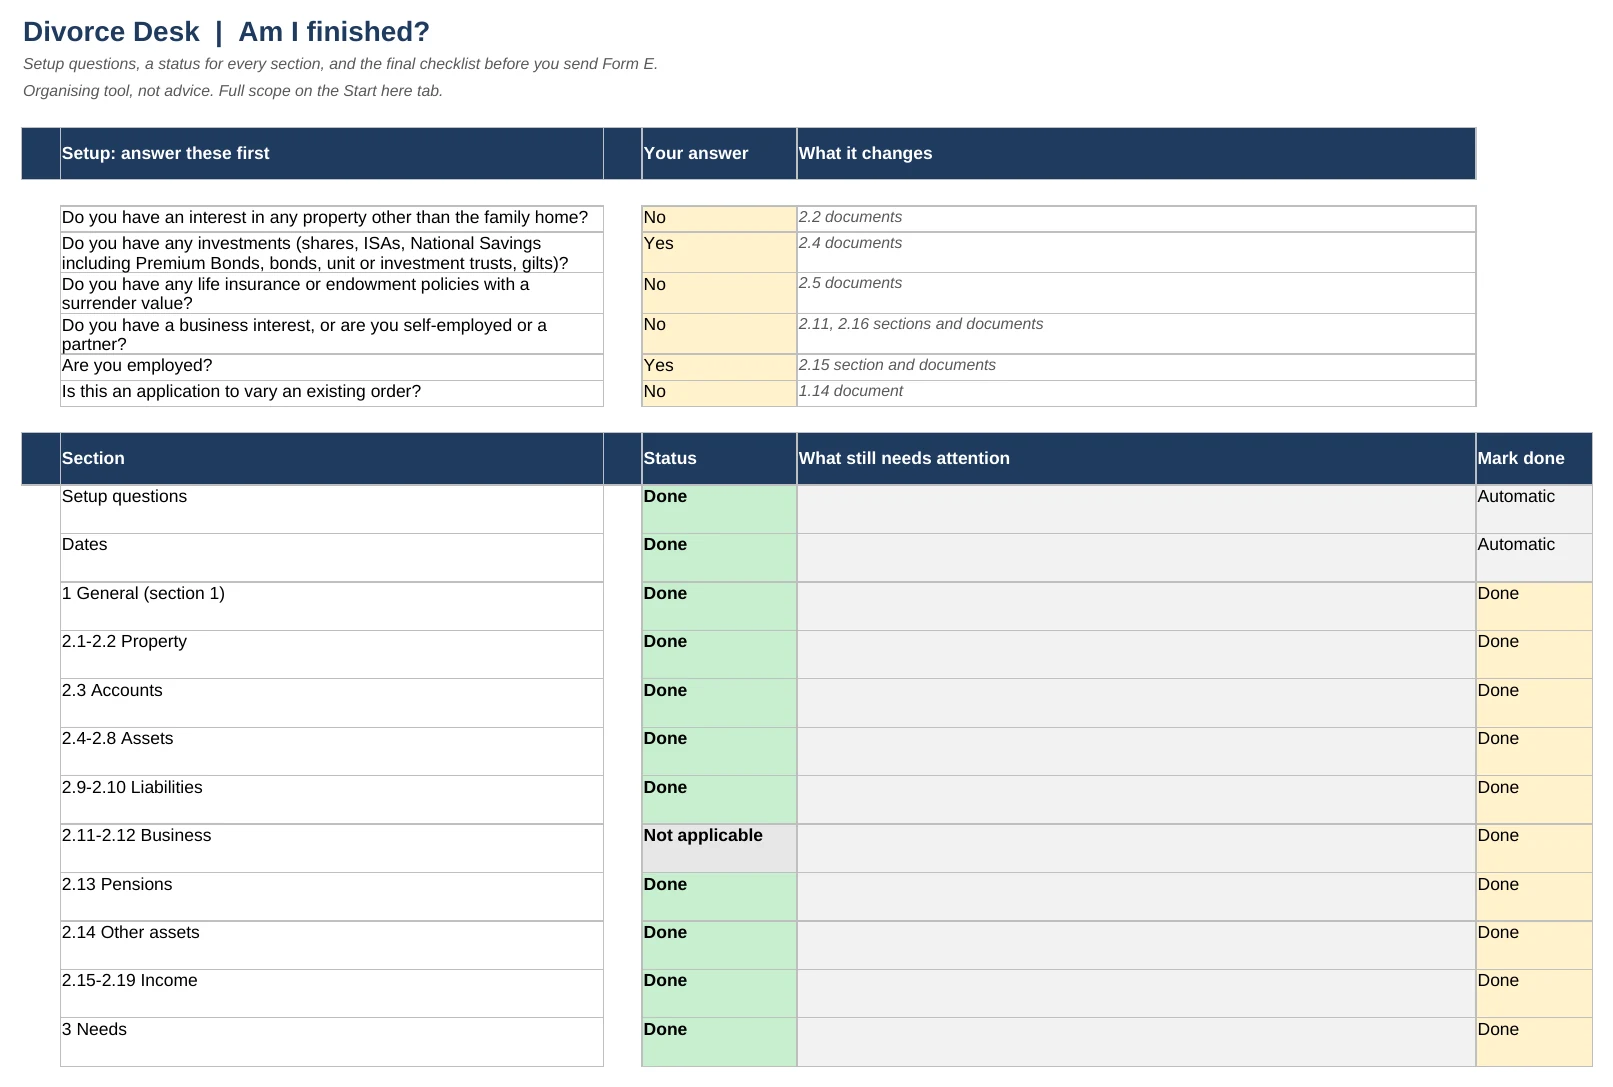Set Mark done for 3 Needs row
The width and height of the screenshot is (1613, 1087).
click(1534, 1042)
